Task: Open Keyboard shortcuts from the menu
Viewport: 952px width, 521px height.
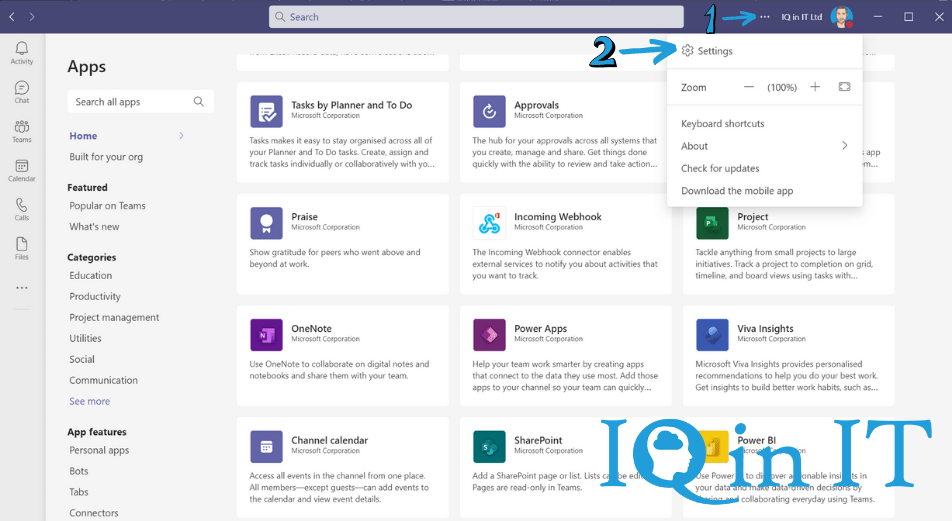Action: [x=722, y=123]
